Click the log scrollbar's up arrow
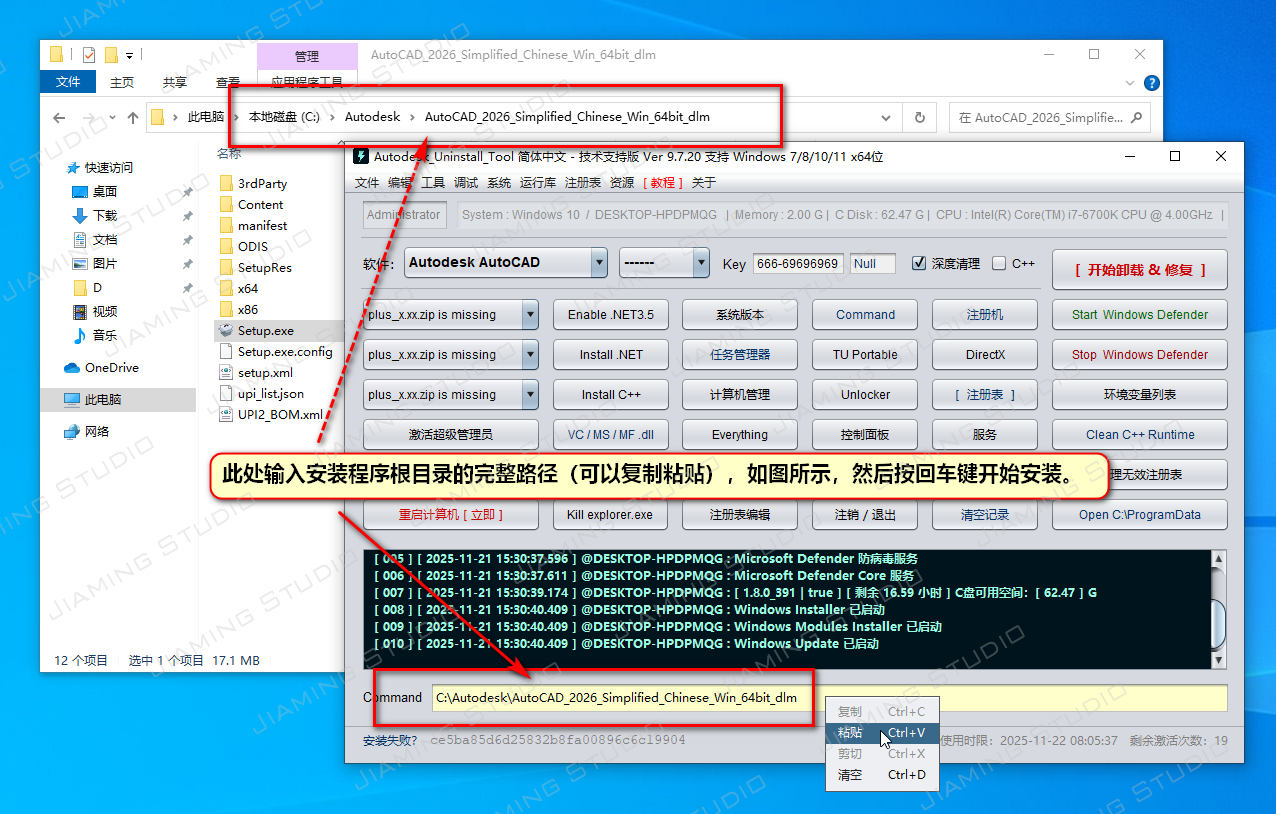Image resolution: width=1276 pixels, height=814 pixels. tap(1218, 559)
